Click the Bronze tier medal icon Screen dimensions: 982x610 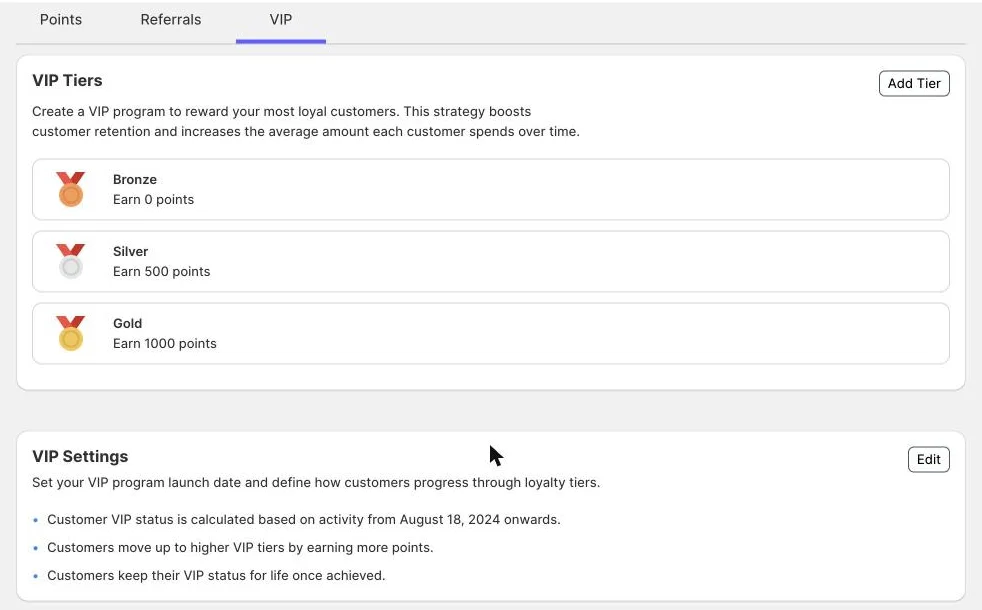(x=71, y=189)
